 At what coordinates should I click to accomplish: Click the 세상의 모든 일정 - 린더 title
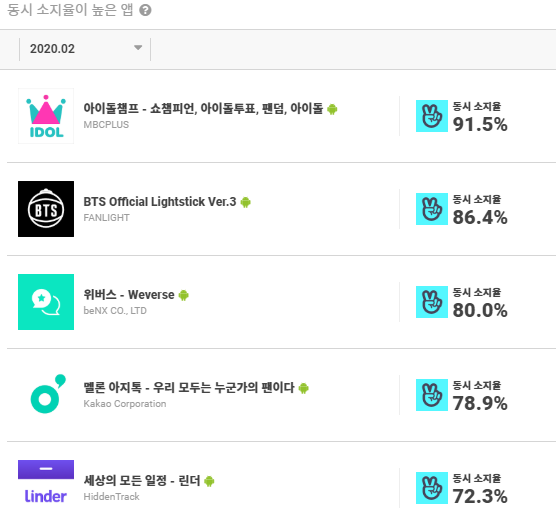142,481
